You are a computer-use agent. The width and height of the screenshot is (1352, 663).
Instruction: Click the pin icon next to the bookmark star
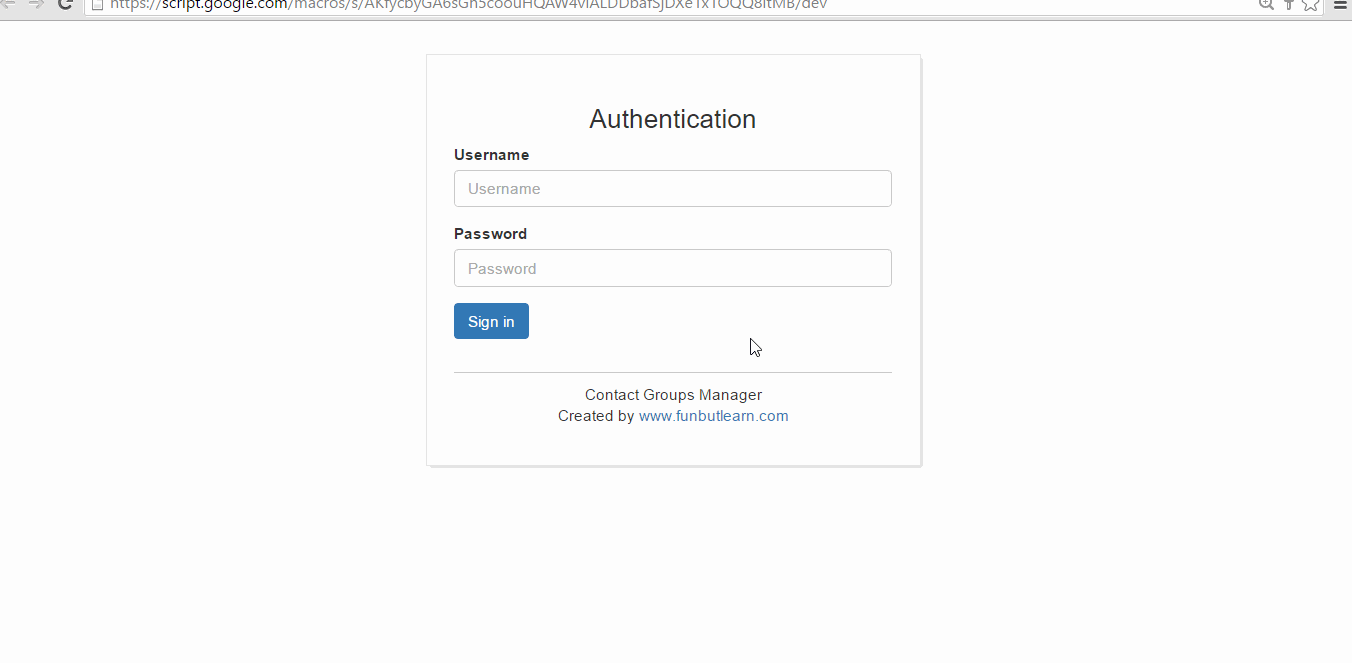click(x=1289, y=4)
